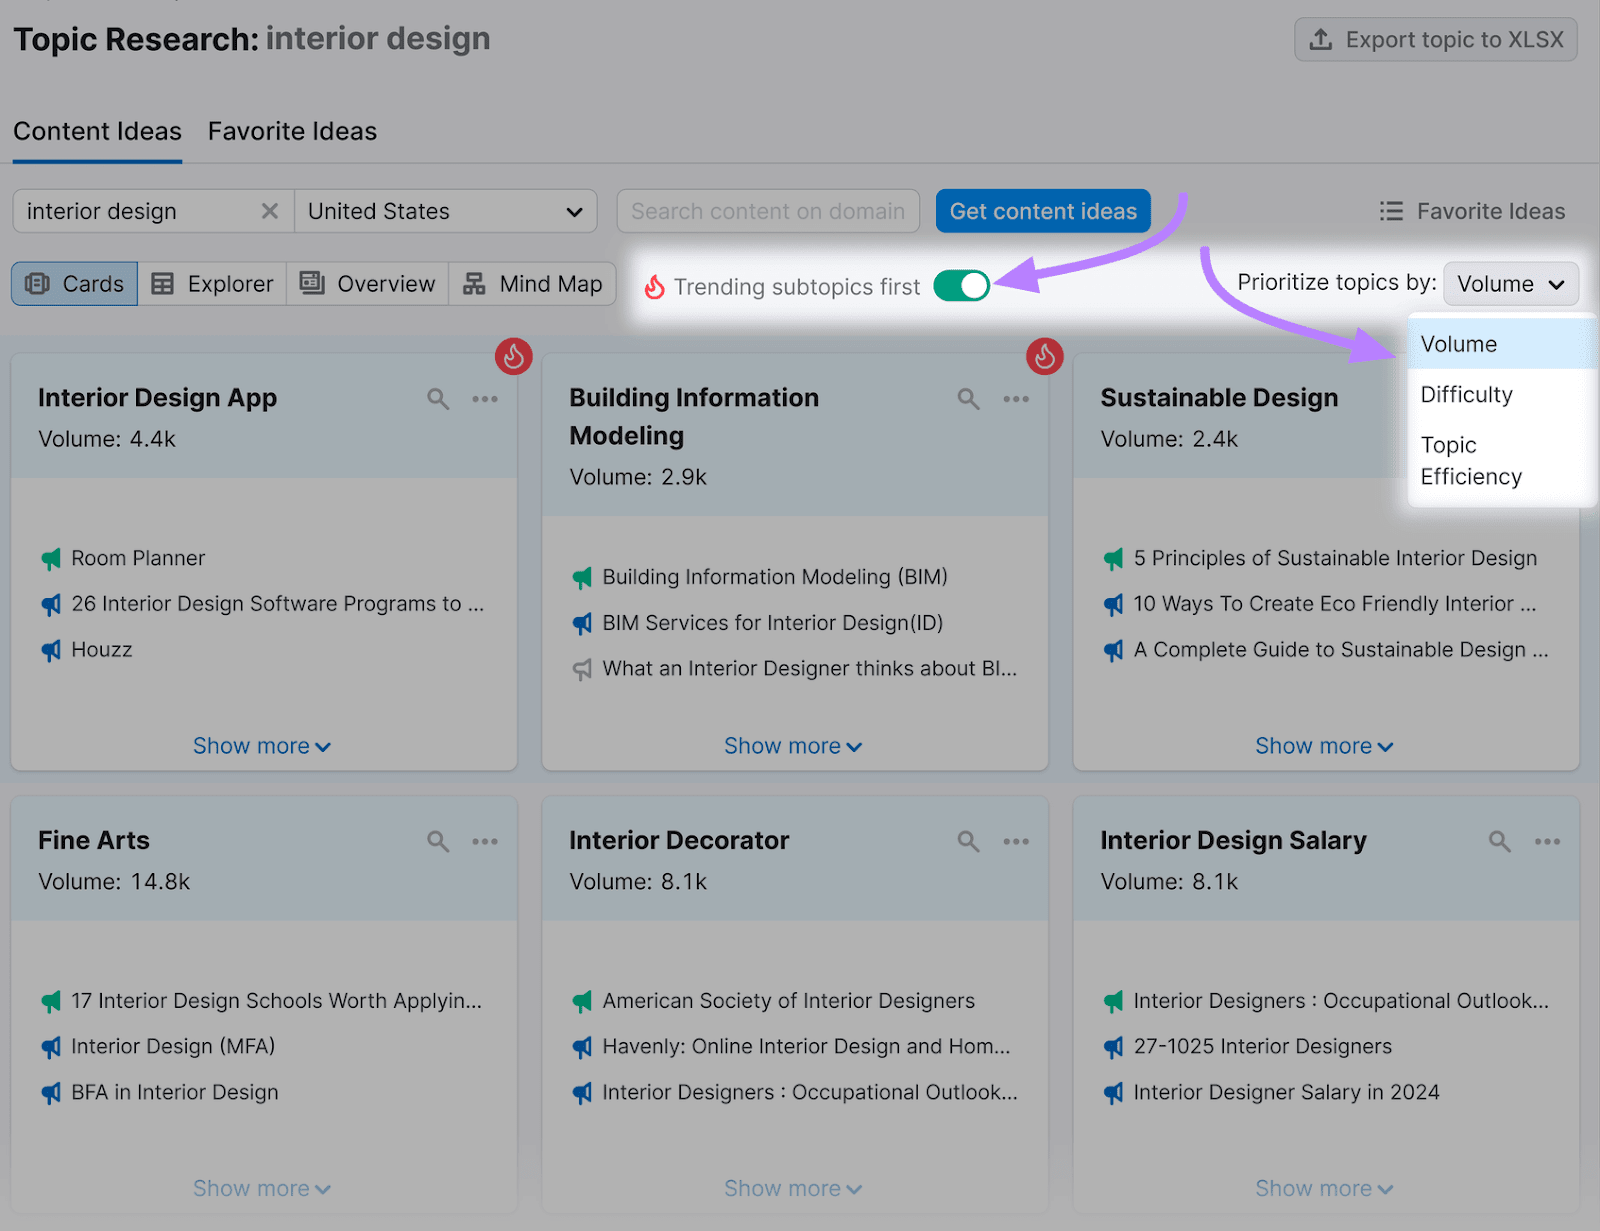Click the trending fire badge on Building Information Modeling

pos(1045,356)
